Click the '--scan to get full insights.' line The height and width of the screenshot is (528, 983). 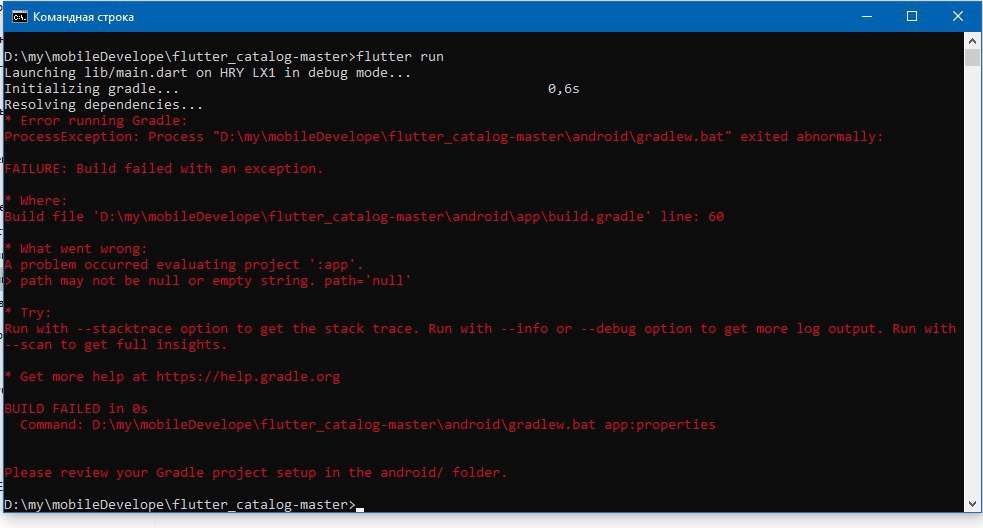[116, 344]
